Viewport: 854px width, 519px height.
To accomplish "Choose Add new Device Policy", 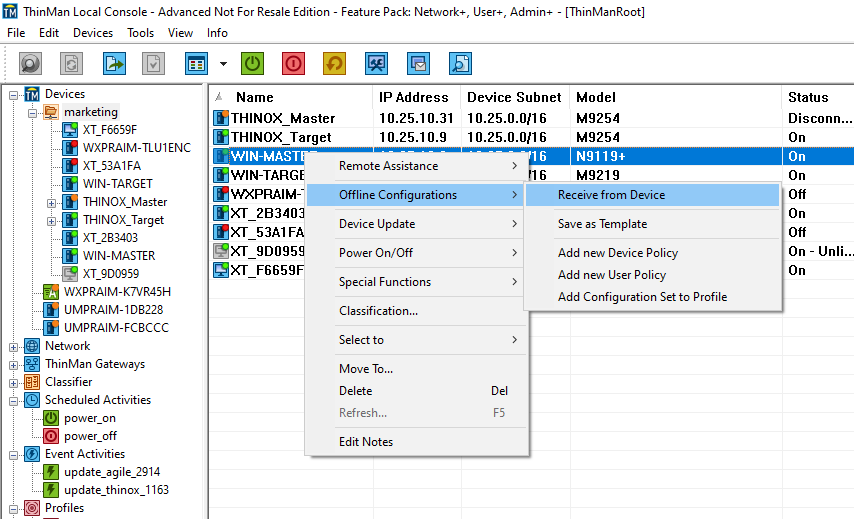I will 652,253.
